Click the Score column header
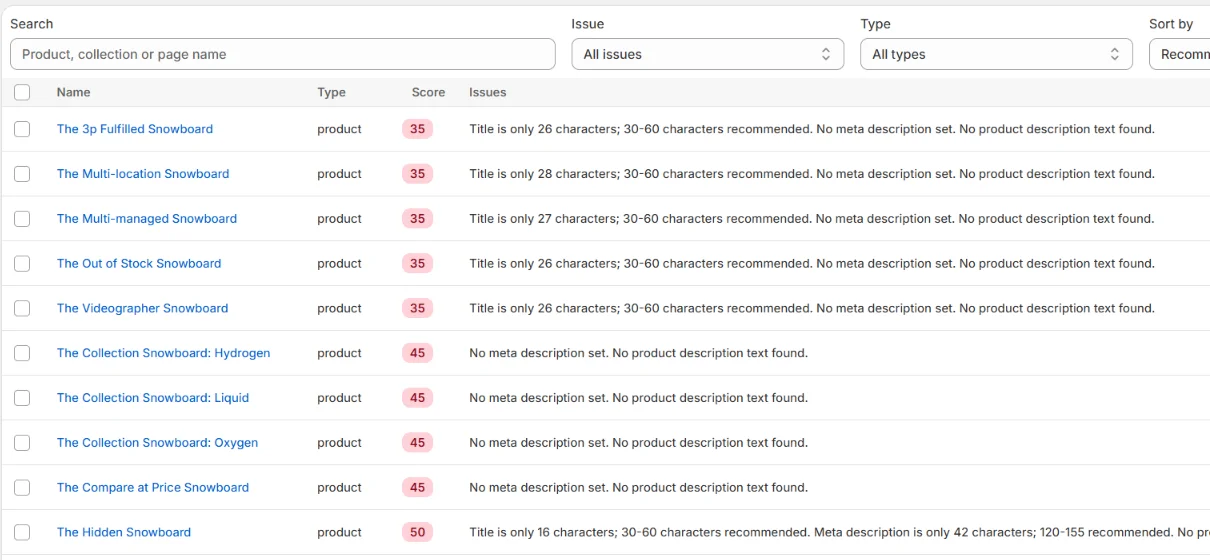The height and width of the screenshot is (560, 1210). coord(428,92)
